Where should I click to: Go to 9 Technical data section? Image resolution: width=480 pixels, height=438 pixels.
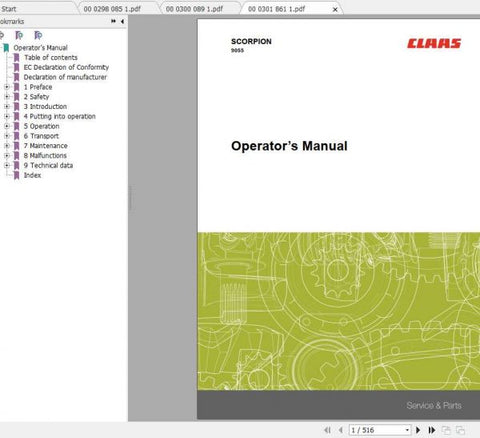click(48, 165)
